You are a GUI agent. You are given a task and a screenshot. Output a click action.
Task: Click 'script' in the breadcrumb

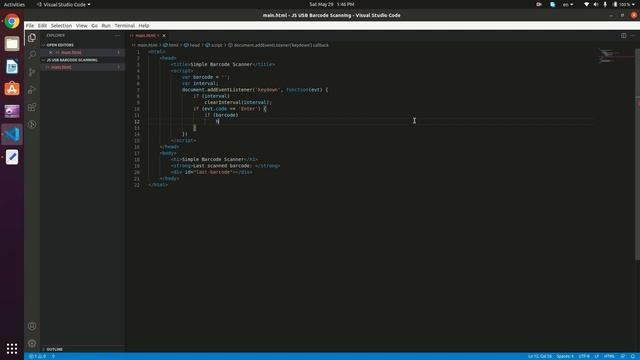214,45
